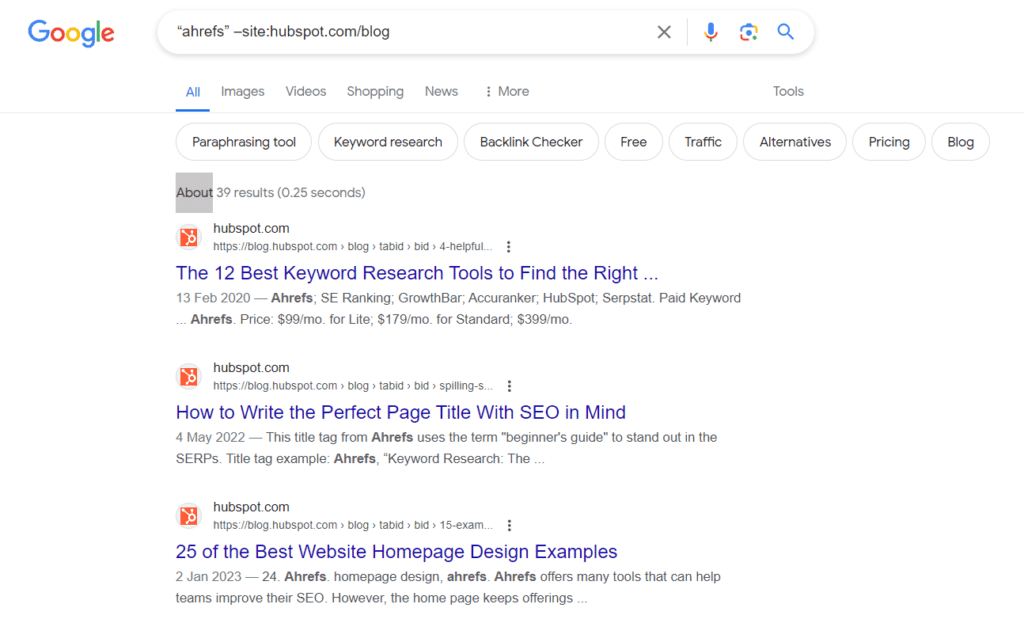Open options menu for the 4-helpful result URL
The height and width of the screenshot is (623, 1024).
pos(508,247)
